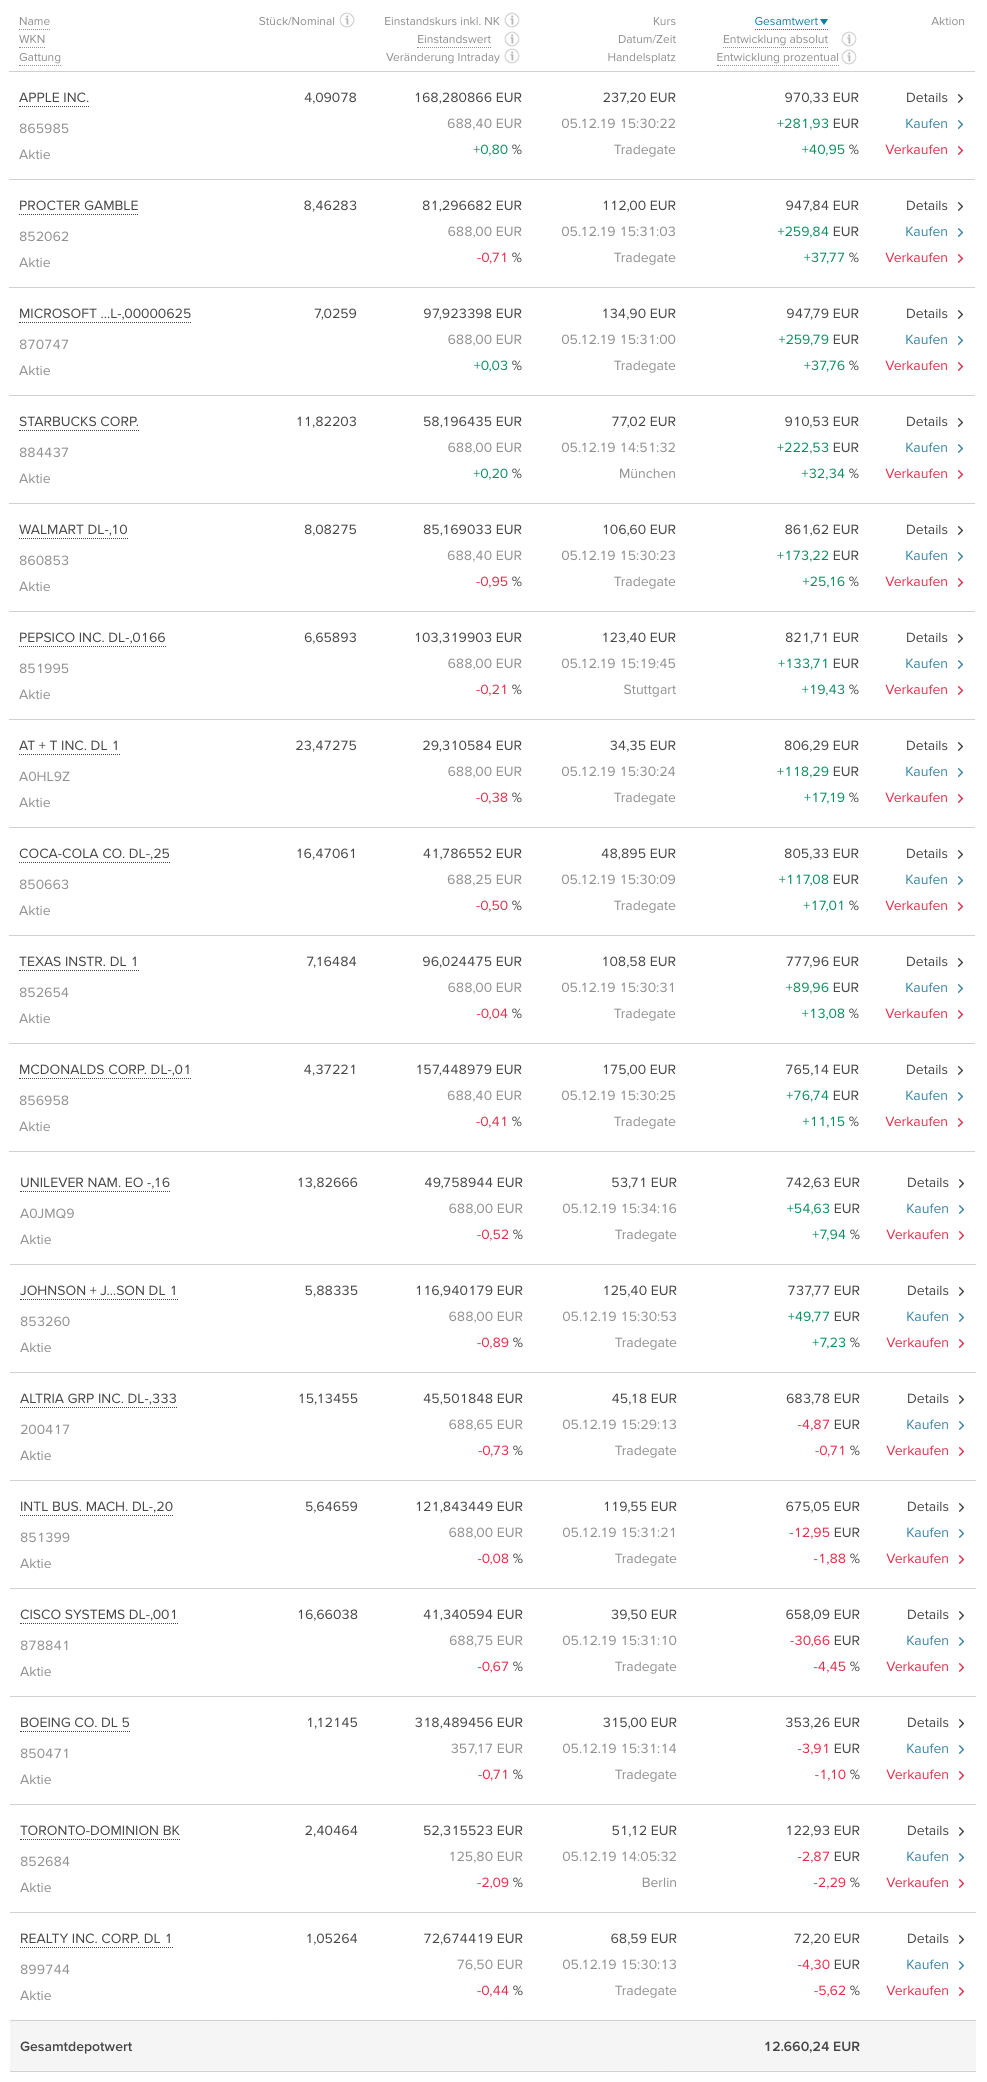
Task: Buy more Microsoft shares via Kaufen
Action: click(926, 340)
